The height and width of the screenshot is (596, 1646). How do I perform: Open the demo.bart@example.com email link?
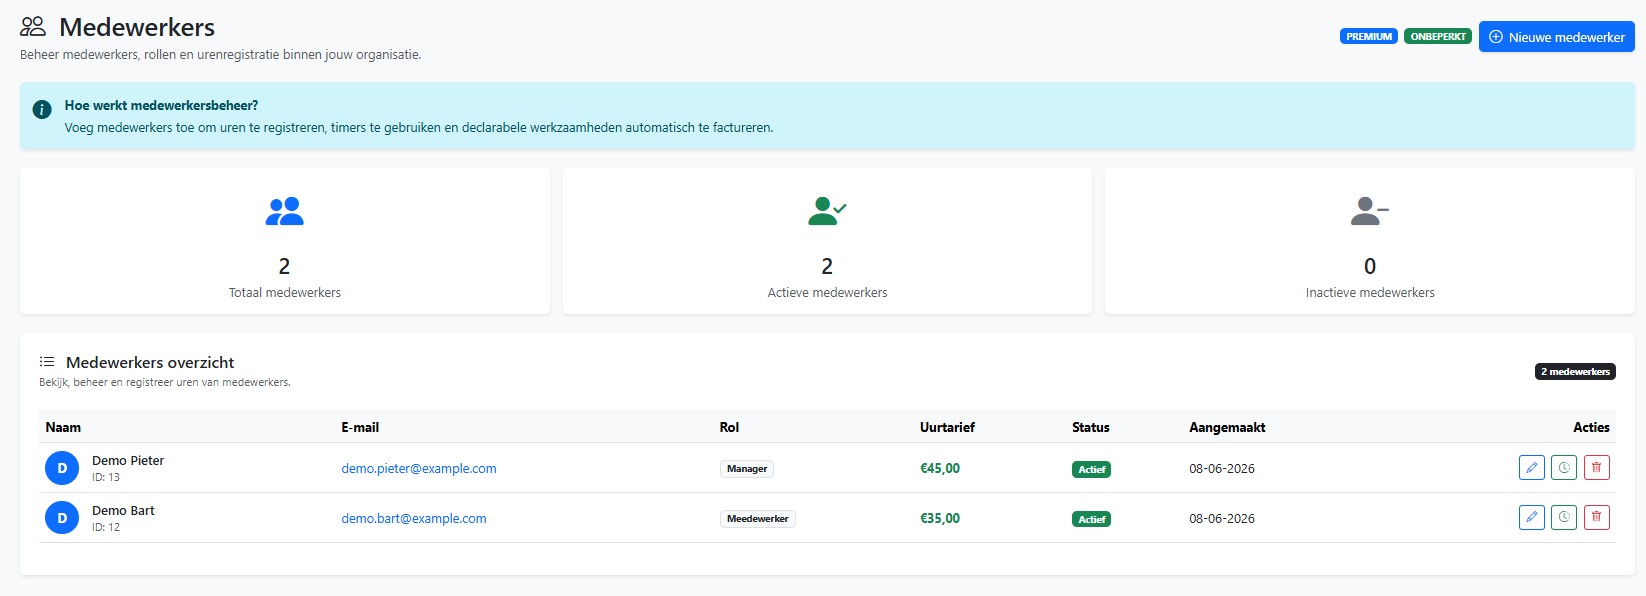click(414, 518)
